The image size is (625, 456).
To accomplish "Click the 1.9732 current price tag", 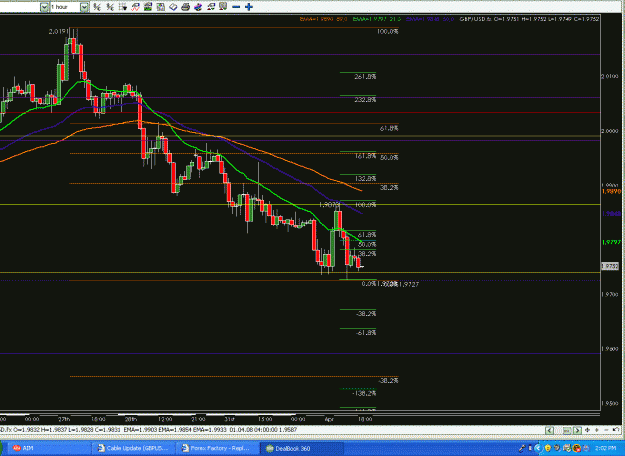I will (x=610, y=266).
